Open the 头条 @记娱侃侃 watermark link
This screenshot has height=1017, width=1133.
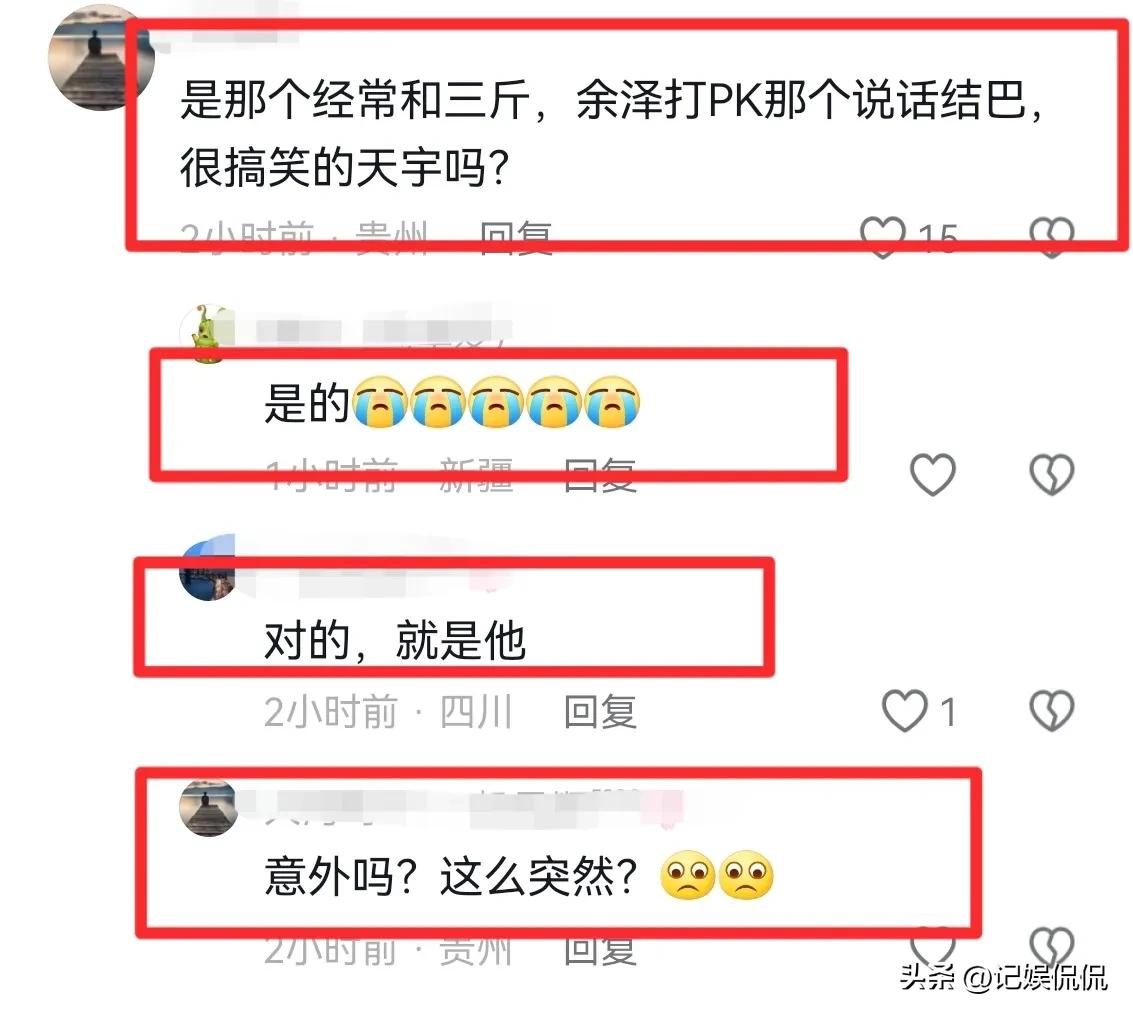1003,977
